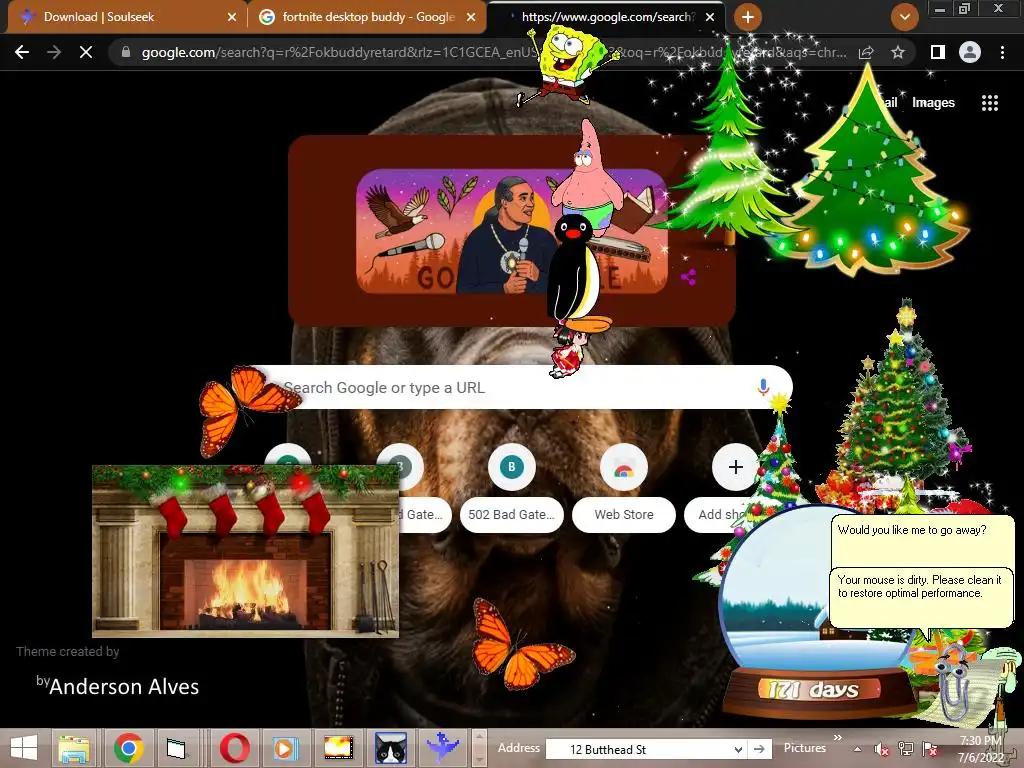Click the fireplace with stockings widget

click(246, 551)
